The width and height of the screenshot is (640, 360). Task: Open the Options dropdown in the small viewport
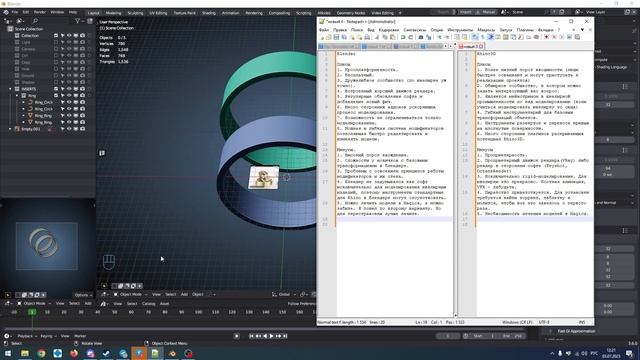coord(83,295)
